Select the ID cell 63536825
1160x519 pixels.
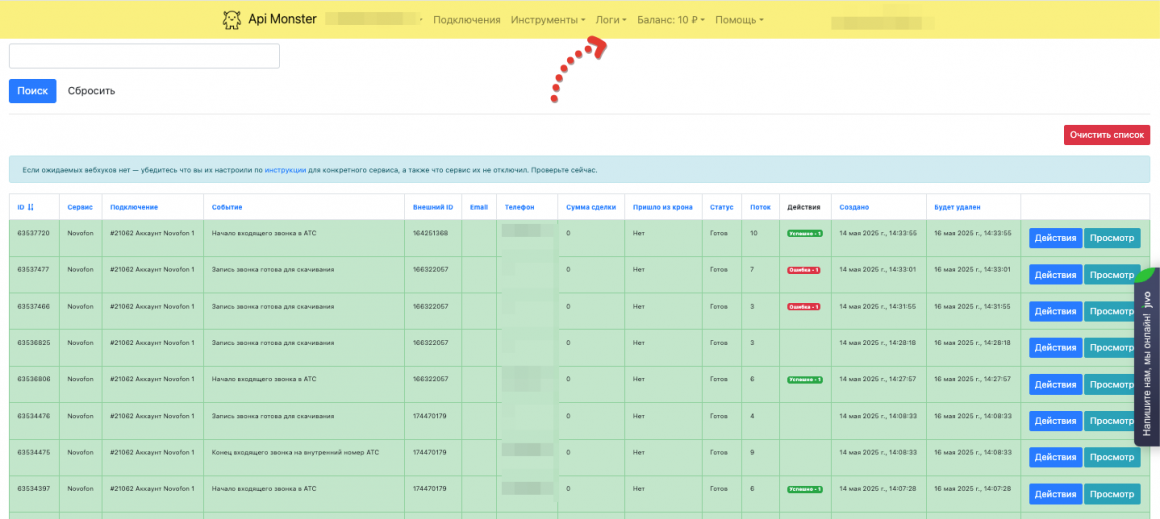[x=33, y=343]
